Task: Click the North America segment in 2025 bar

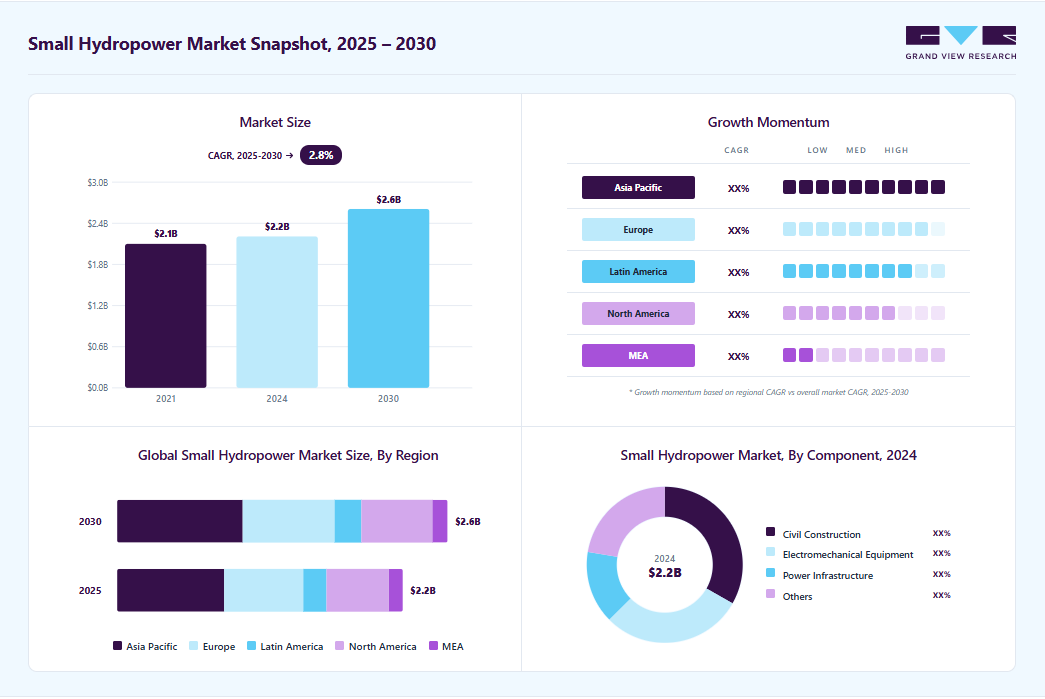Action: tap(357, 590)
